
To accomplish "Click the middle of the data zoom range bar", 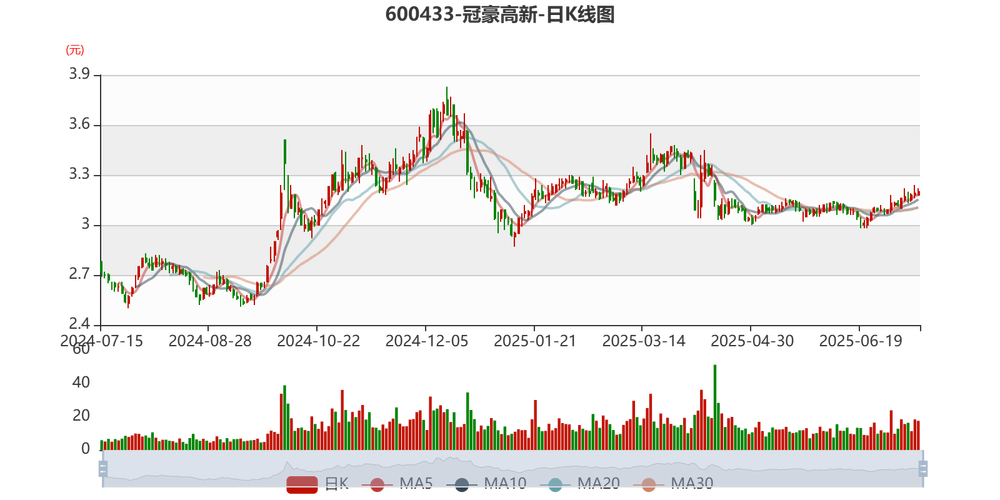I will [511, 468].
